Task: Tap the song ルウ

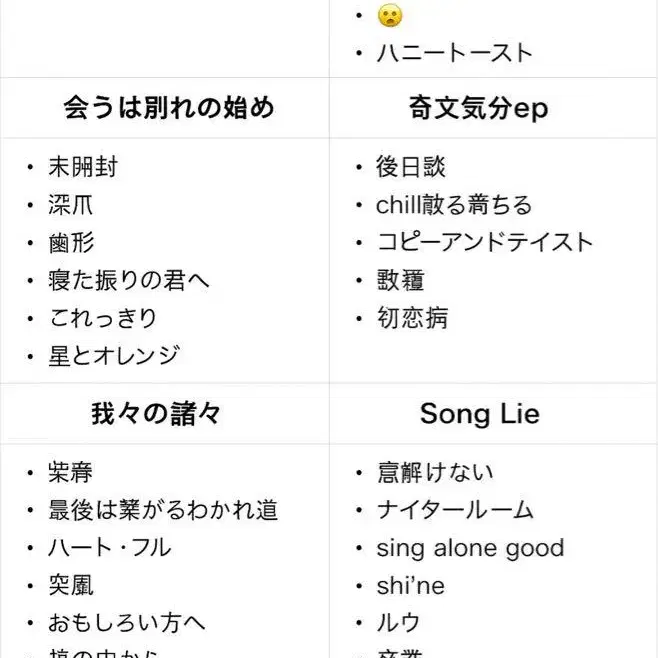Action: 398,622
